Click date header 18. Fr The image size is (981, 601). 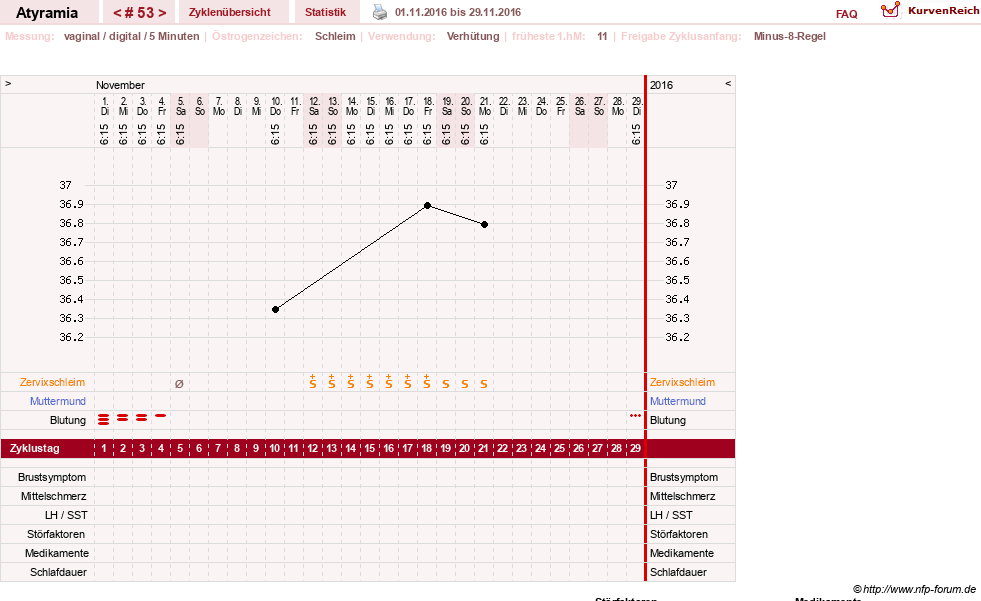coord(428,106)
